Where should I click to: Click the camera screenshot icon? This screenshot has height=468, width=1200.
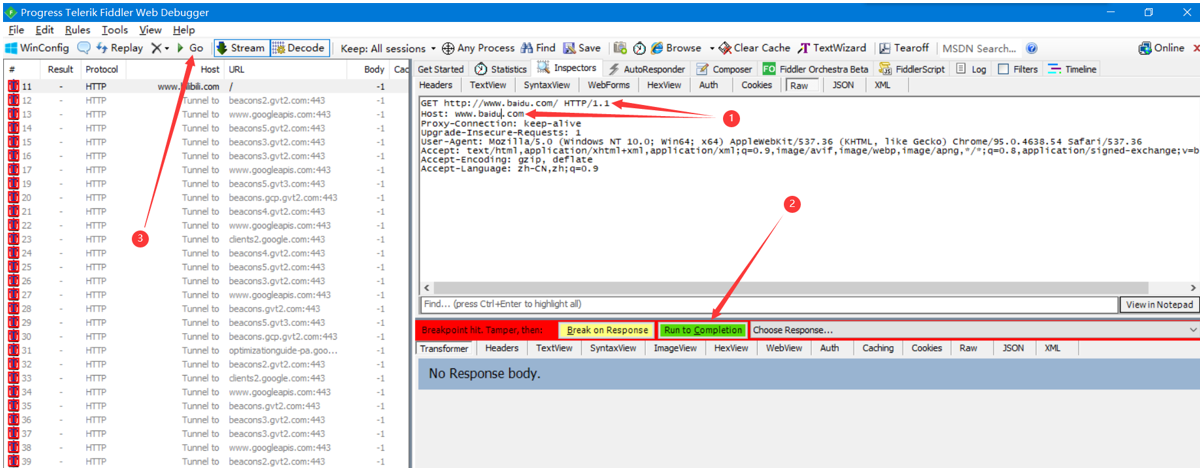coord(620,48)
